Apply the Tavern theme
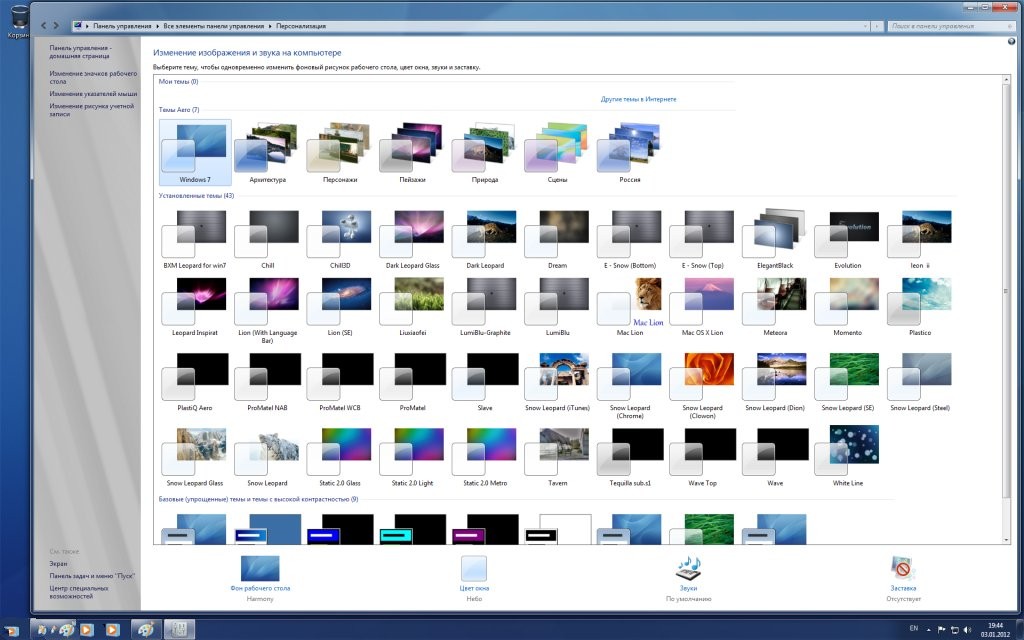Viewport: 1024px width, 640px height. [x=557, y=457]
